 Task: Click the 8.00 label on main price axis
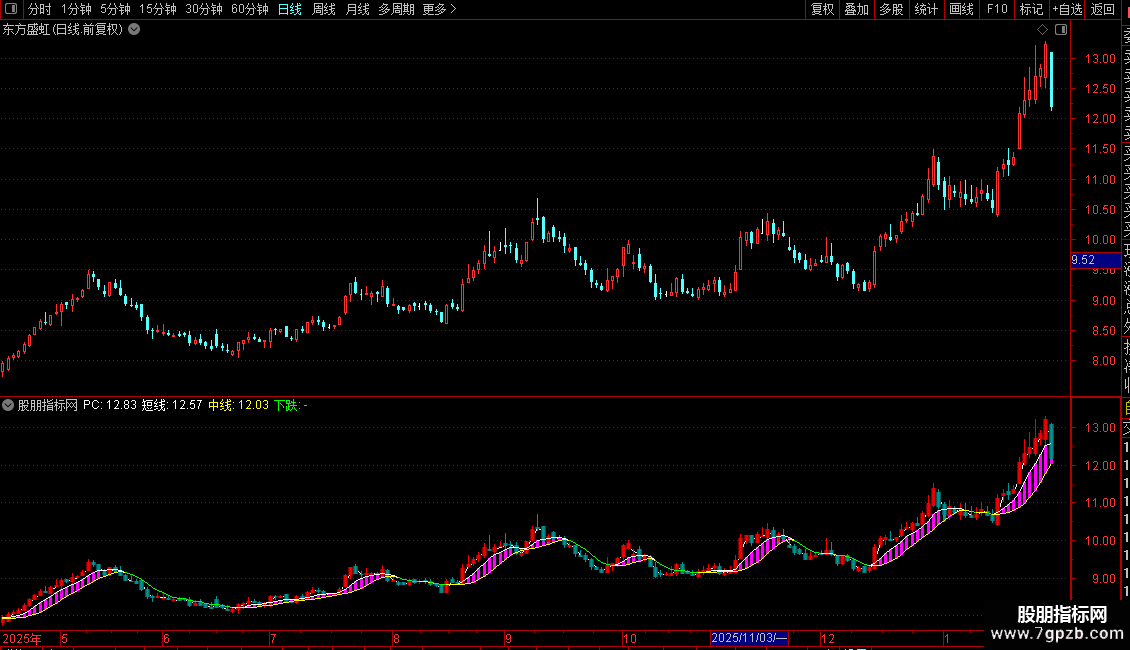point(1103,361)
